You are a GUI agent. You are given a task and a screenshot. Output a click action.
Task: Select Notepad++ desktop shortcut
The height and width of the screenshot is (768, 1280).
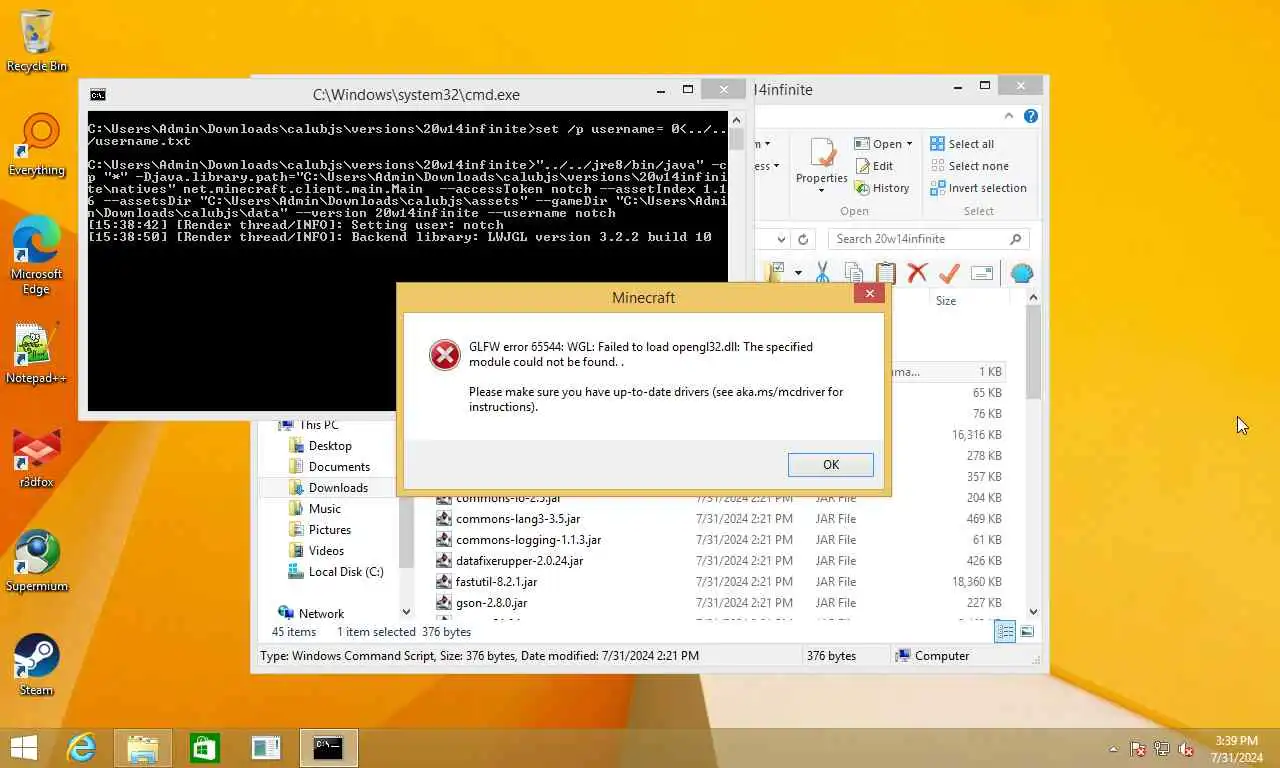point(37,353)
